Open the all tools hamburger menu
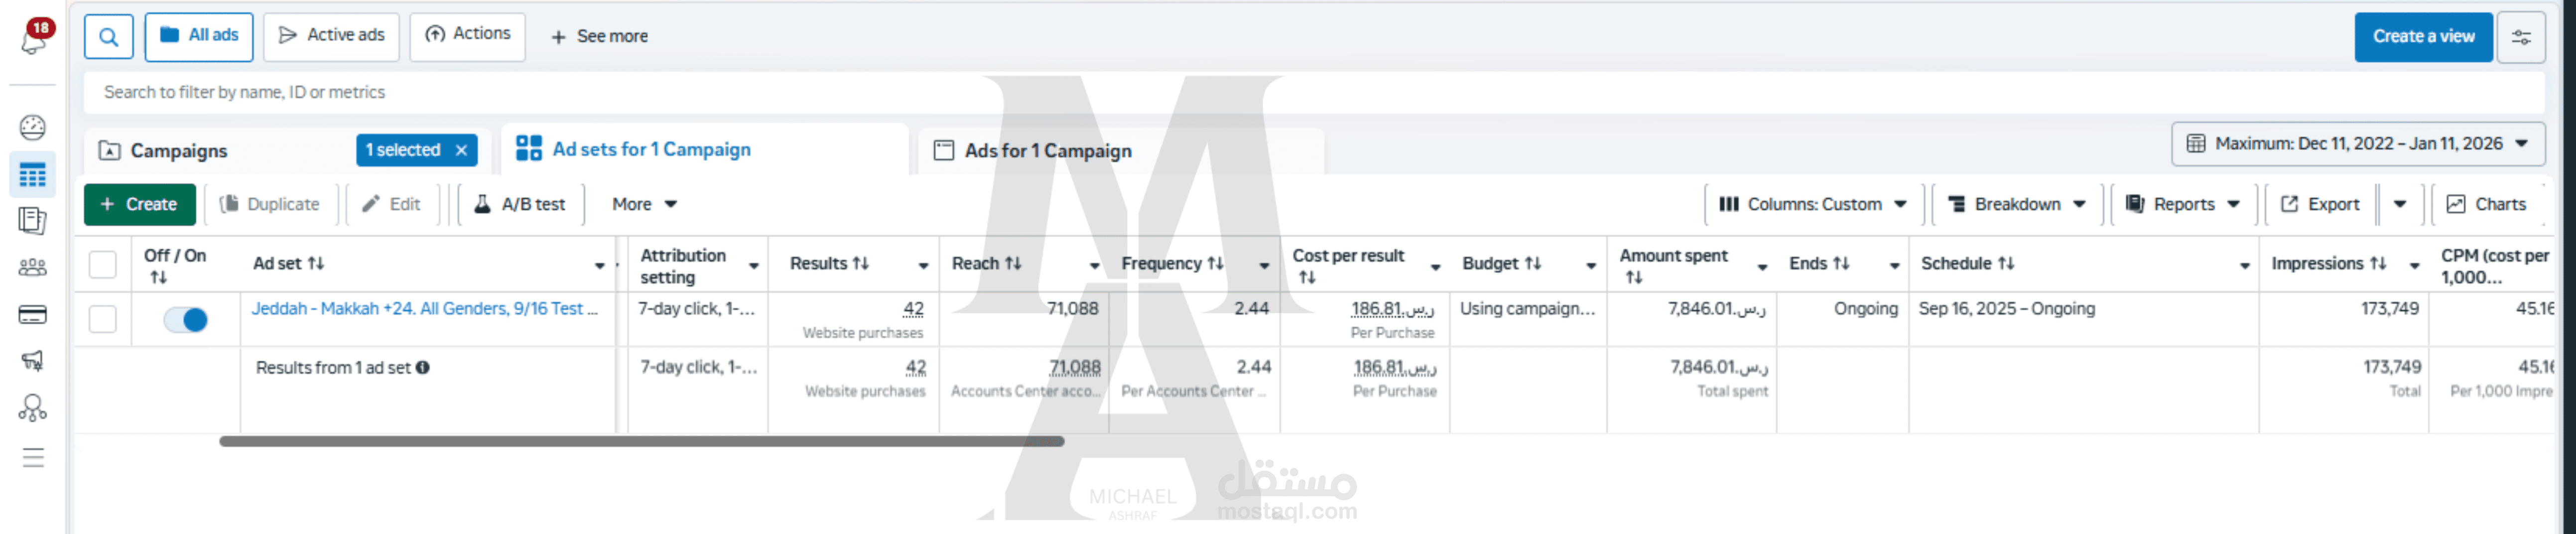 click(33, 458)
